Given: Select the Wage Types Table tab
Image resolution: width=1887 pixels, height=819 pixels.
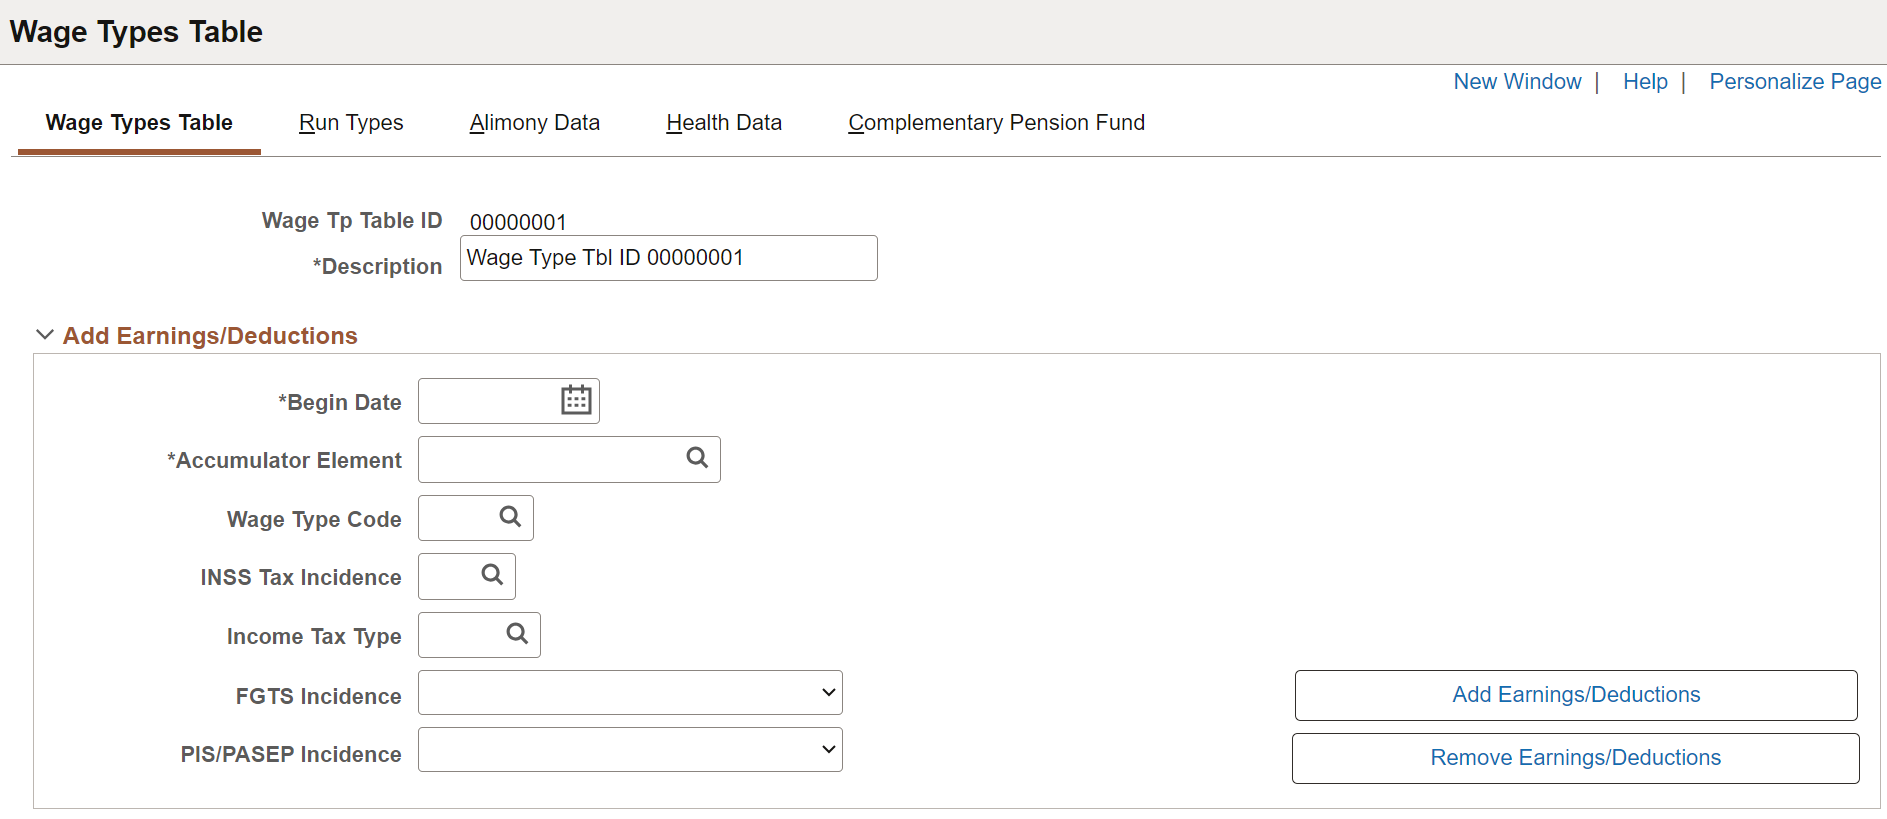Looking at the screenshot, I should coord(139,123).
